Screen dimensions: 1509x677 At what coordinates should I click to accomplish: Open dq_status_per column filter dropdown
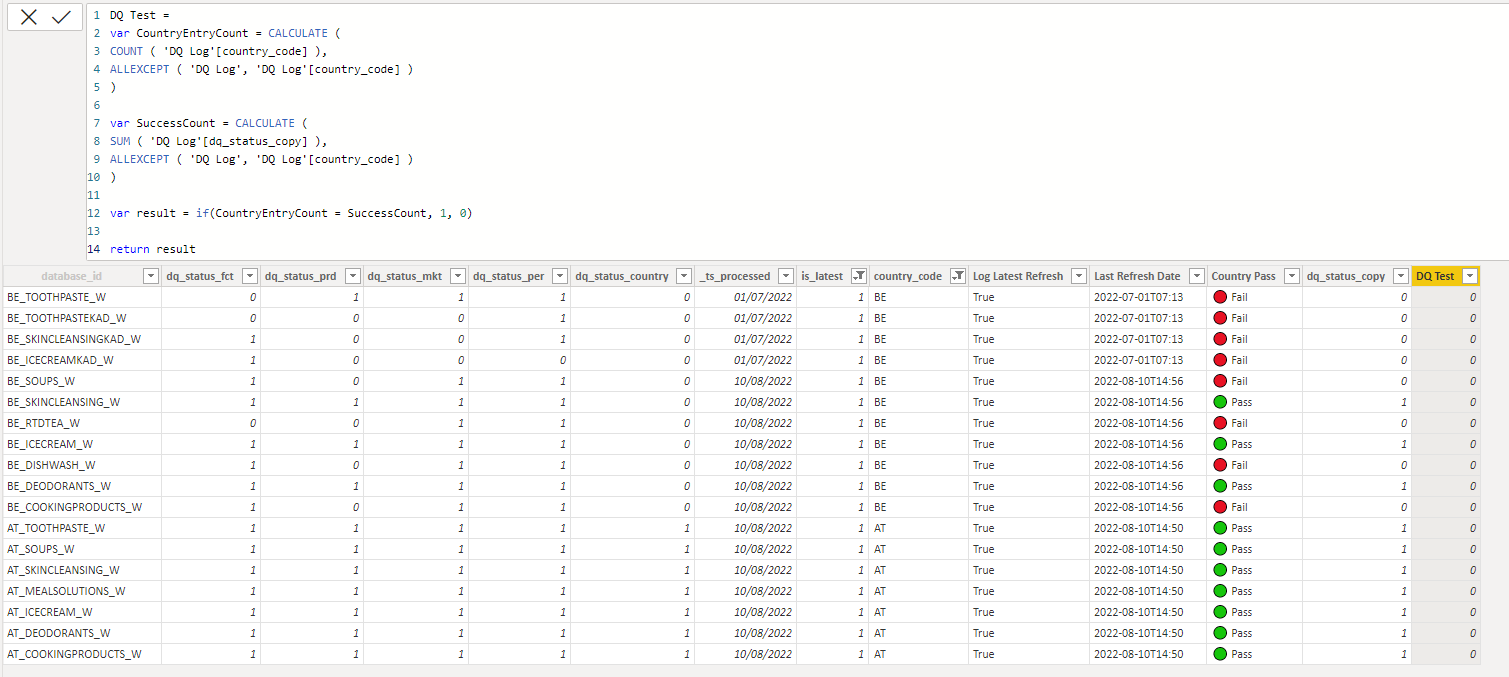pos(559,276)
